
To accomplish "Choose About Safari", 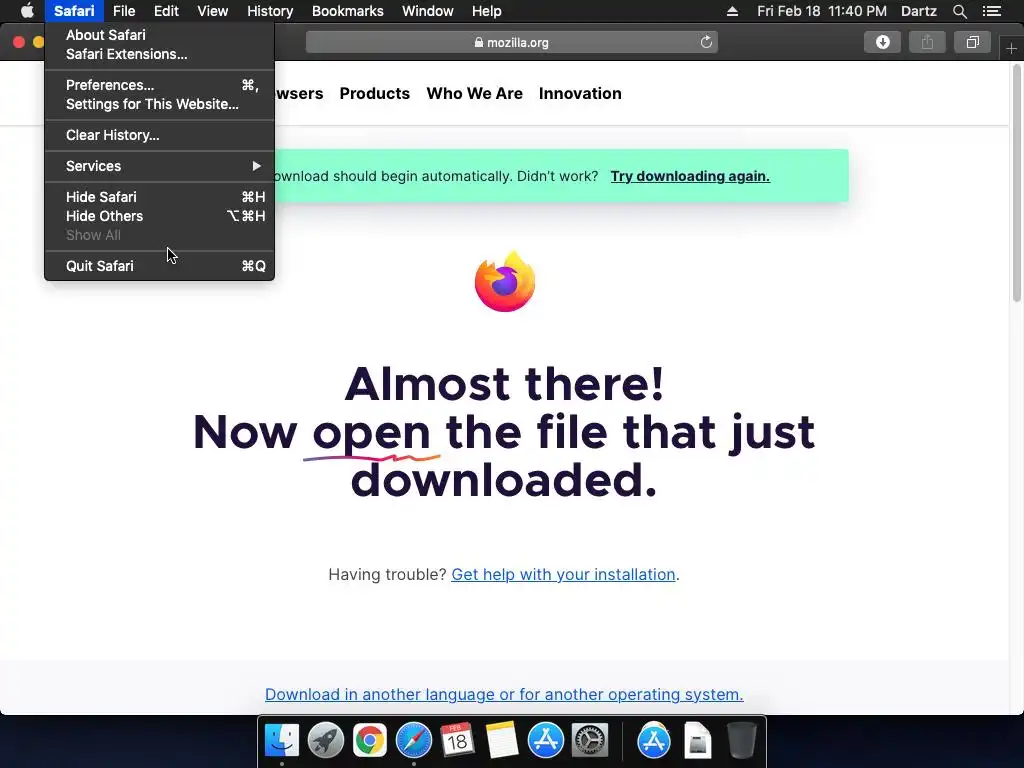I will tap(159, 35).
